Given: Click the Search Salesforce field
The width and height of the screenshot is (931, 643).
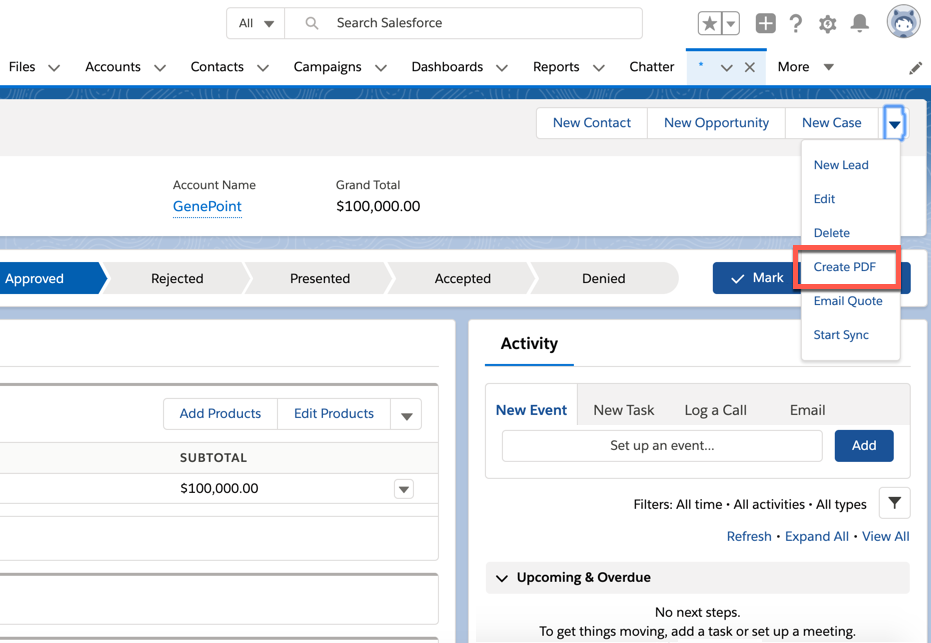Looking at the screenshot, I should (x=464, y=23).
